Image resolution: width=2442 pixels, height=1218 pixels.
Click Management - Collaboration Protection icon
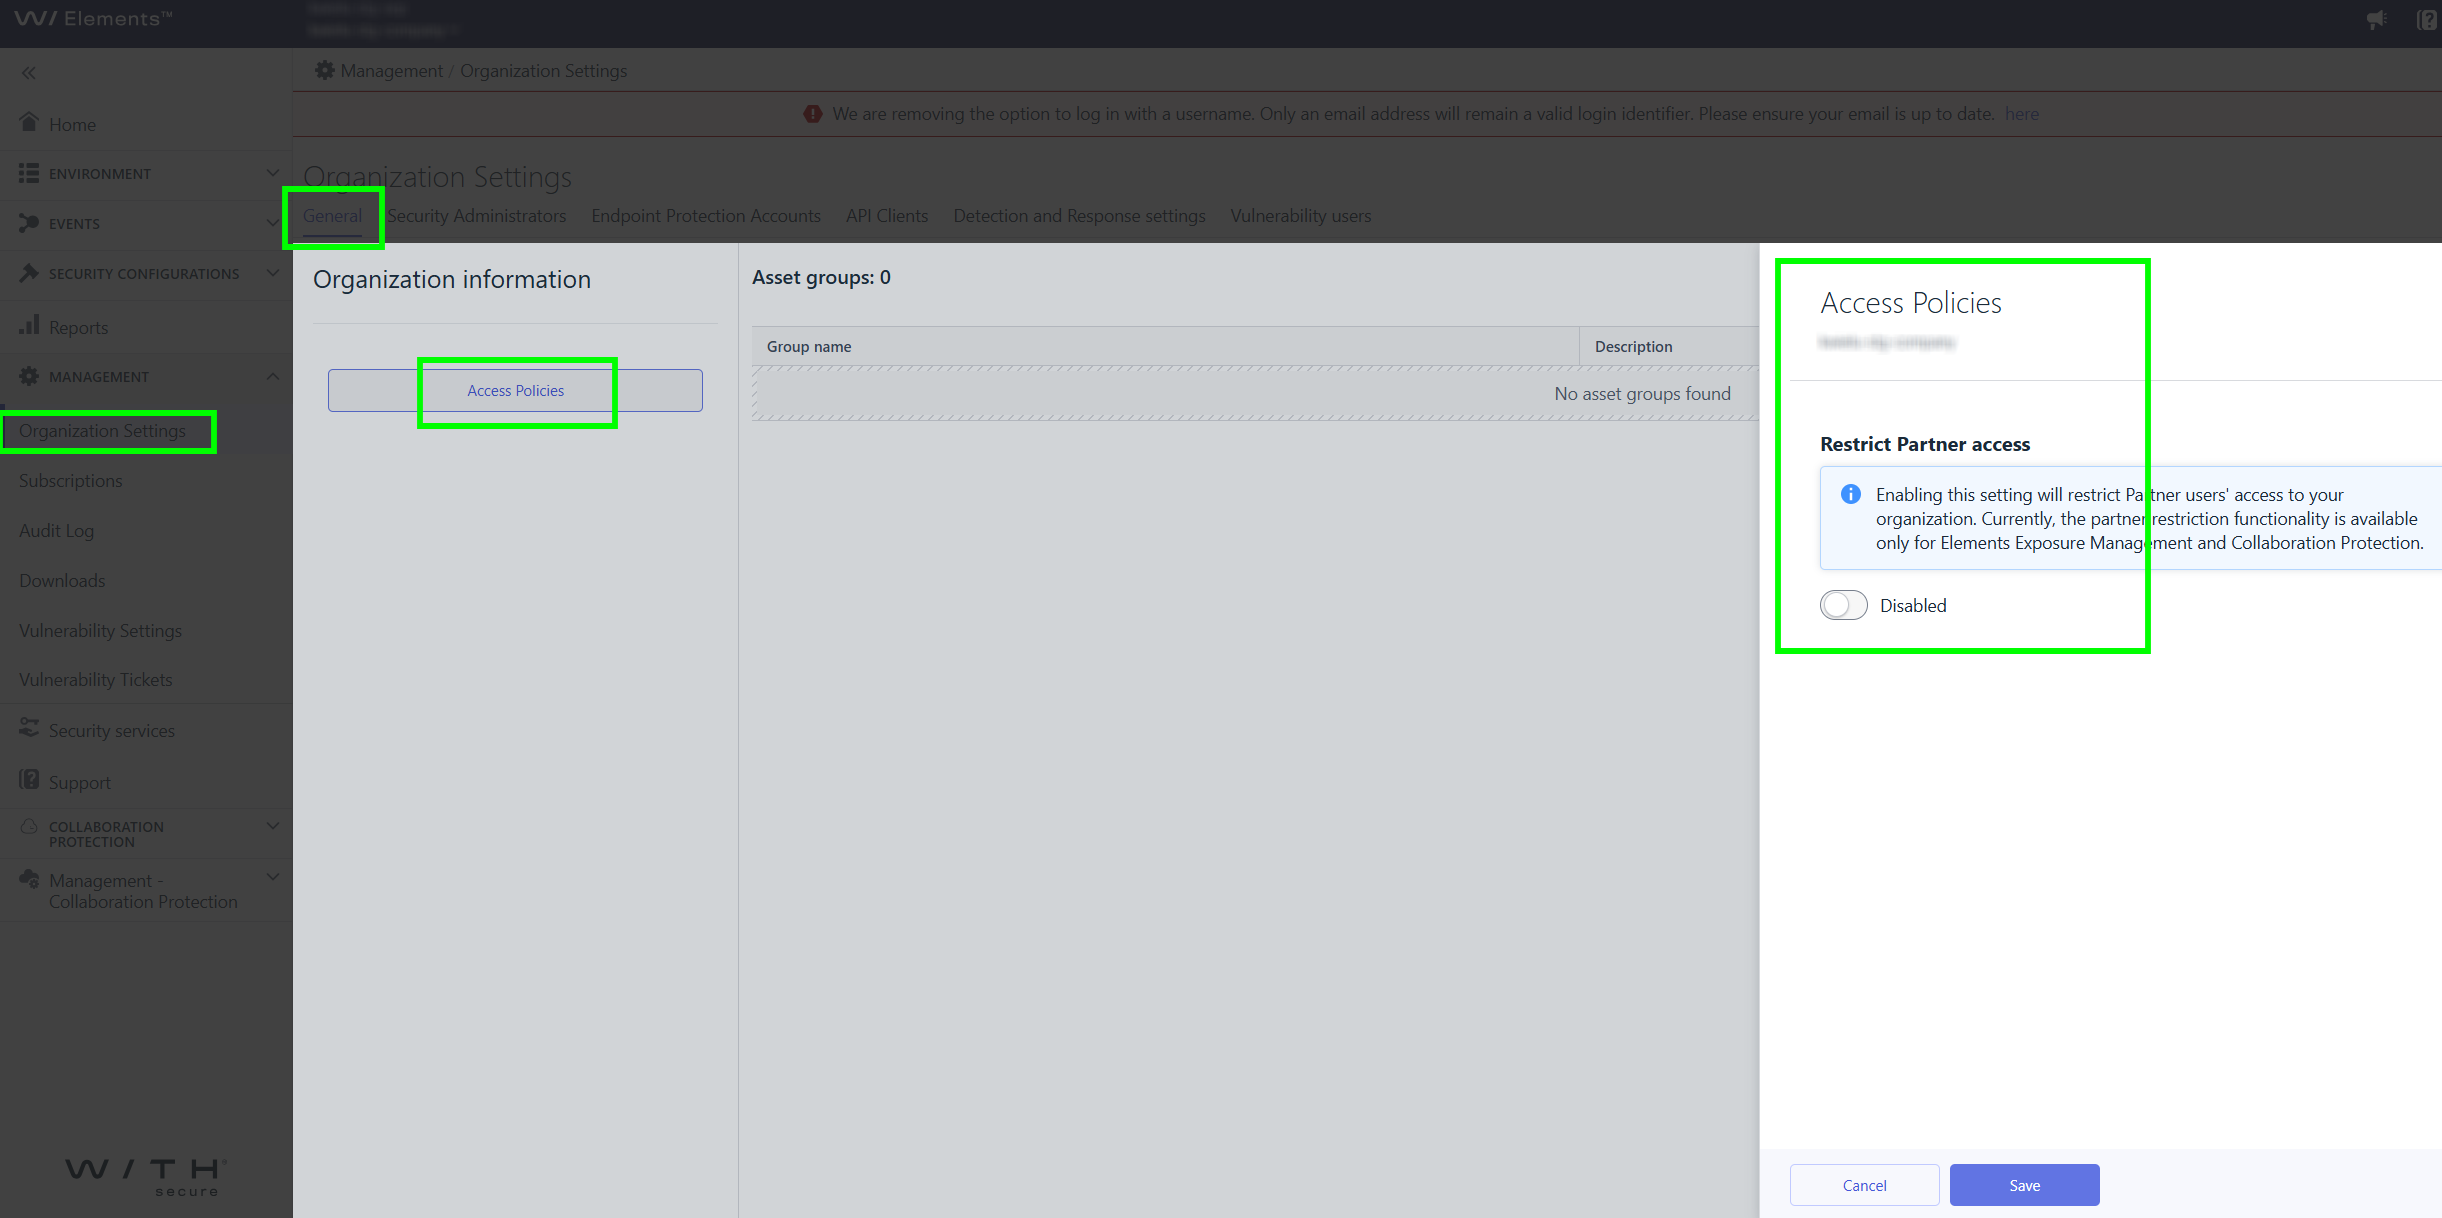pos(29,879)
